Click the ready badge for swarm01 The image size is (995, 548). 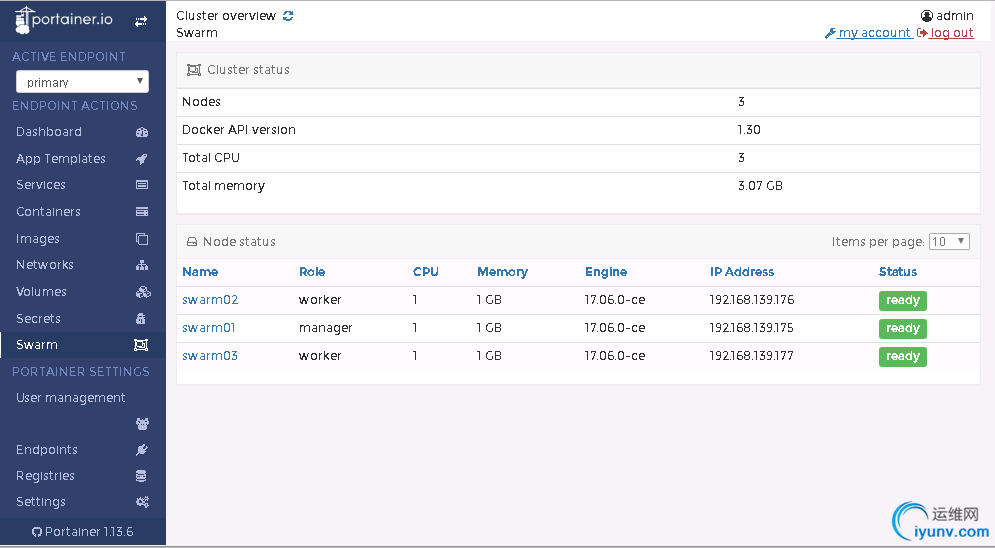pyautogui.click(x=902, y=329)
